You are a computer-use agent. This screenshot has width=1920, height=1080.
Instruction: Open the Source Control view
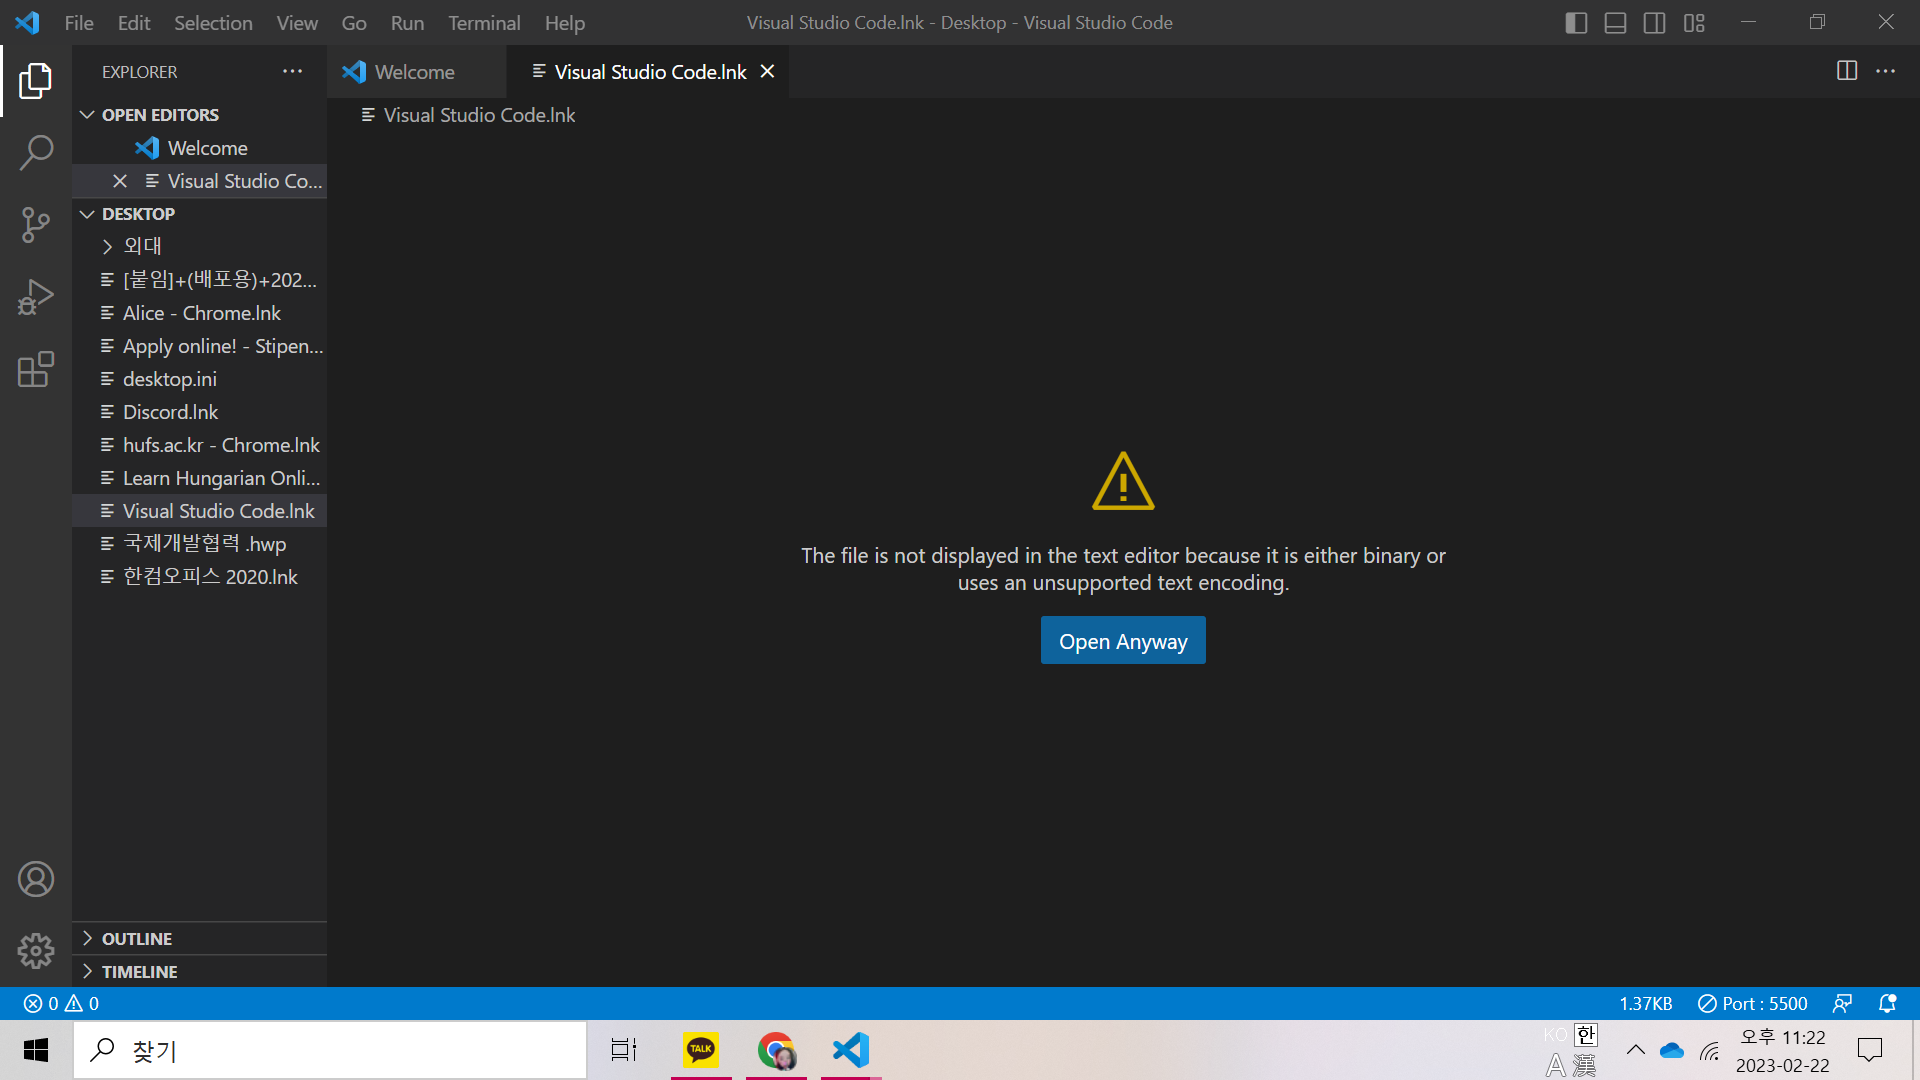pos(36,225)
